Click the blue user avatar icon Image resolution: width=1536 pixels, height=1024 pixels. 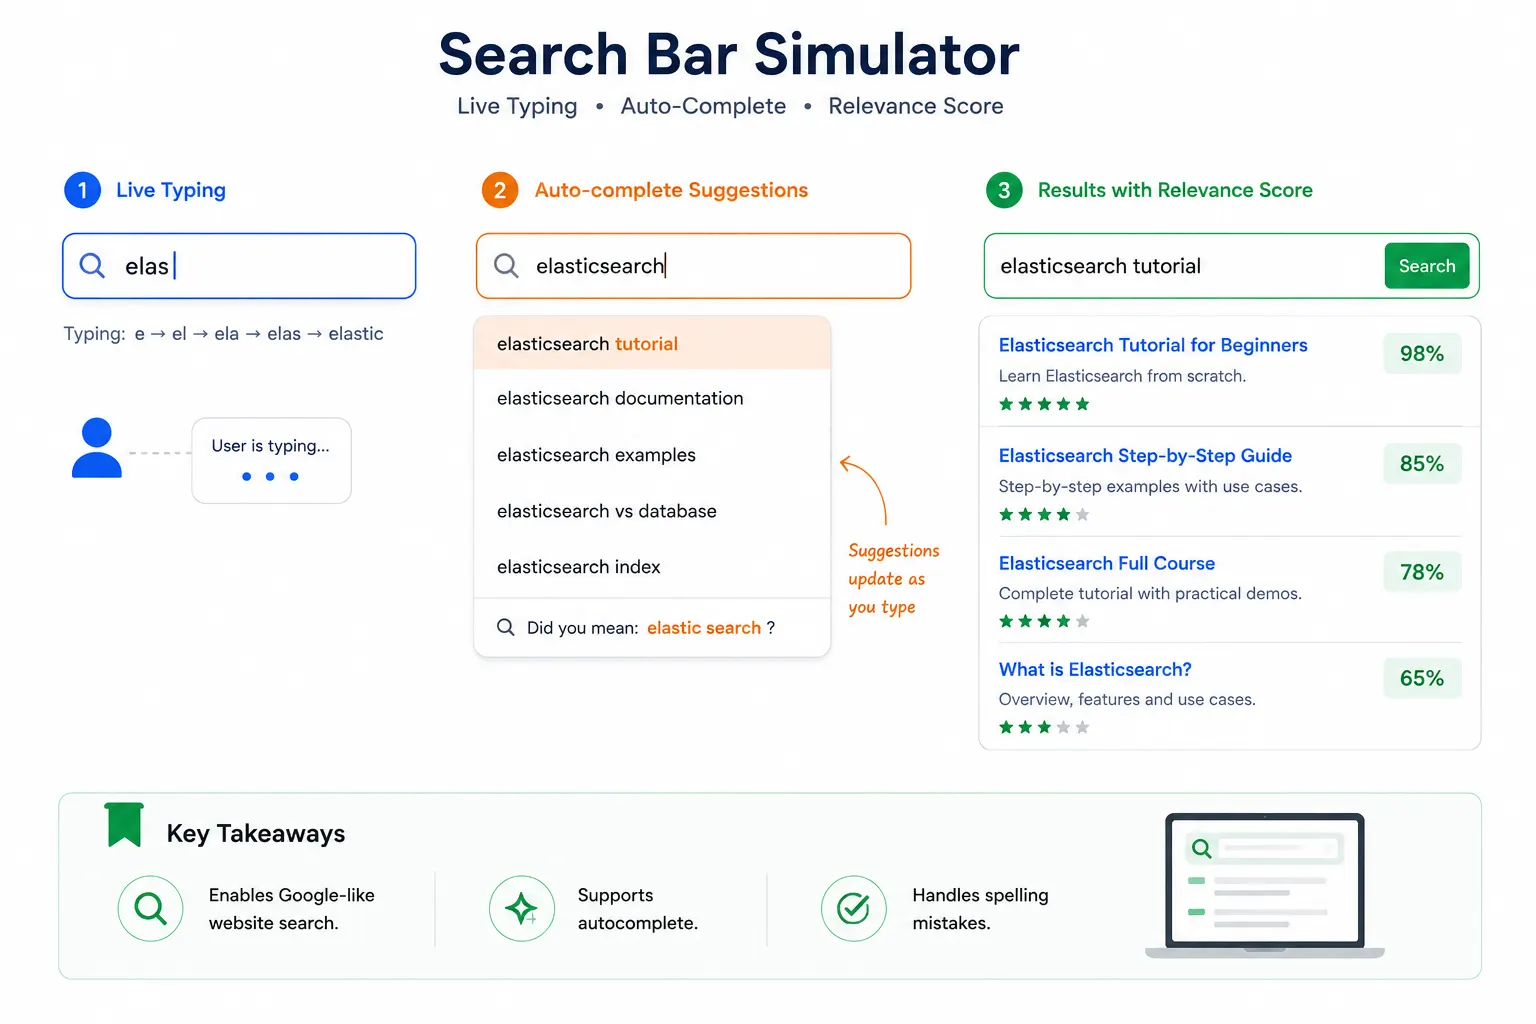97,448
